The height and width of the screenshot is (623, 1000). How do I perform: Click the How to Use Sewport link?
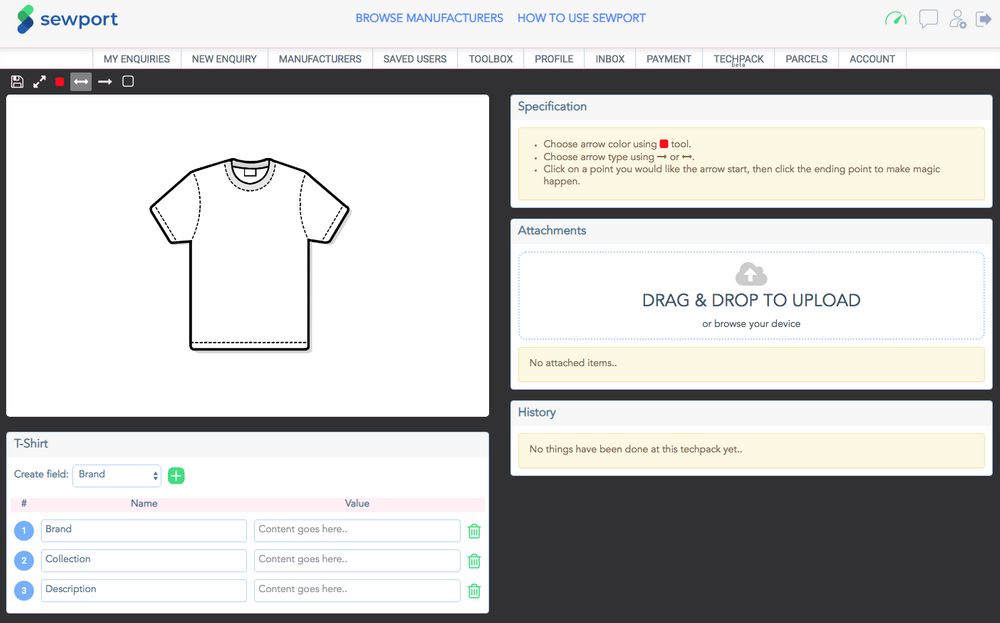click(x=581, y=18)
